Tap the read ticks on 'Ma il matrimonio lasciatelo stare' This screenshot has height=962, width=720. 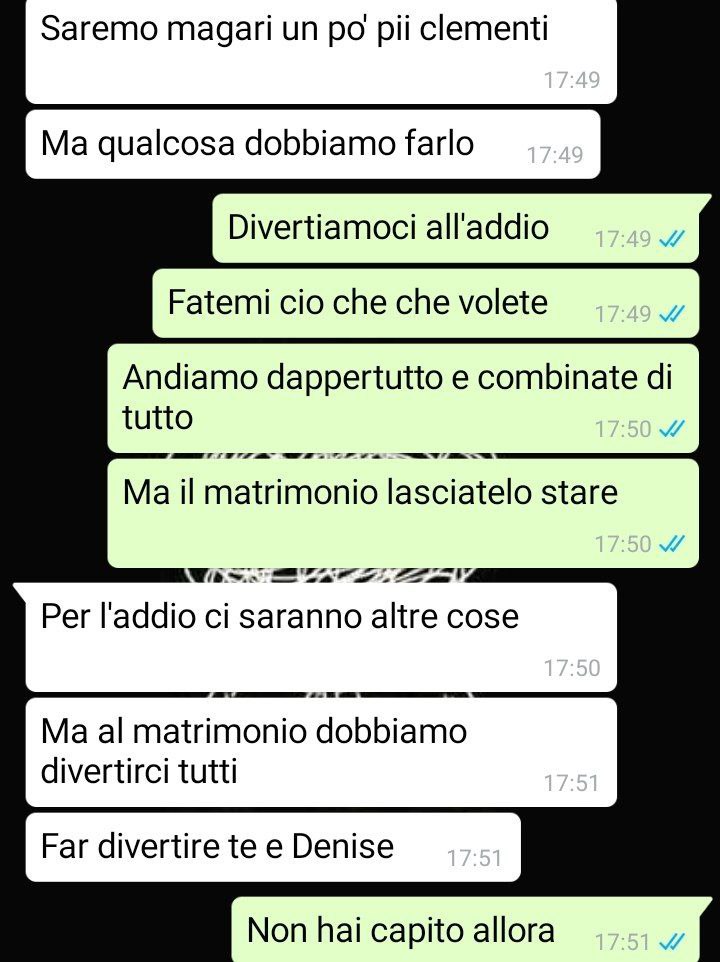(672, 544)
